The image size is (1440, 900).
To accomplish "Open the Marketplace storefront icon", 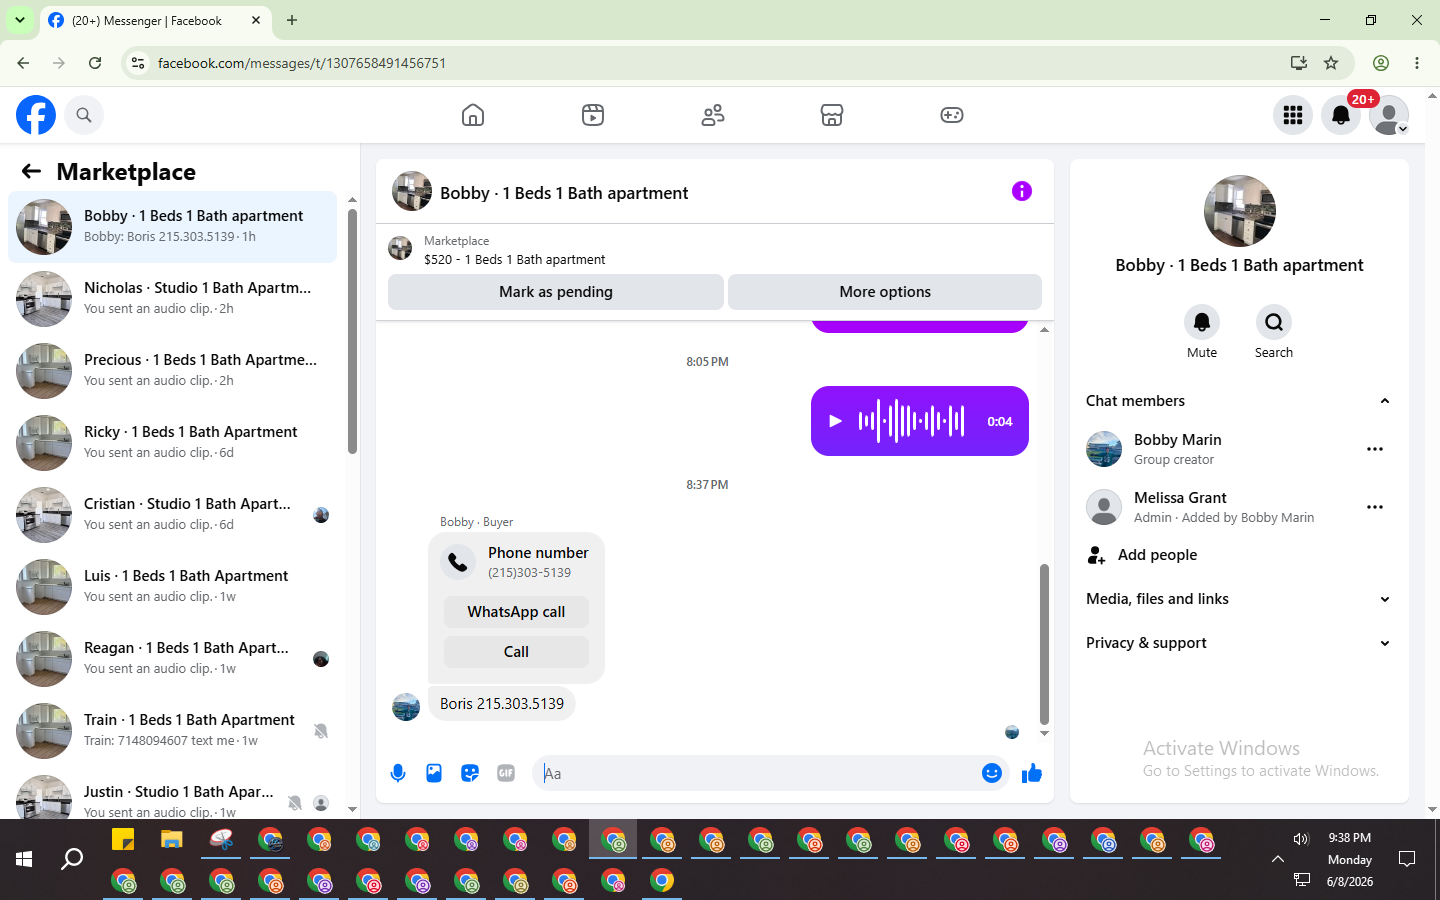I will (x=832, y=115).
